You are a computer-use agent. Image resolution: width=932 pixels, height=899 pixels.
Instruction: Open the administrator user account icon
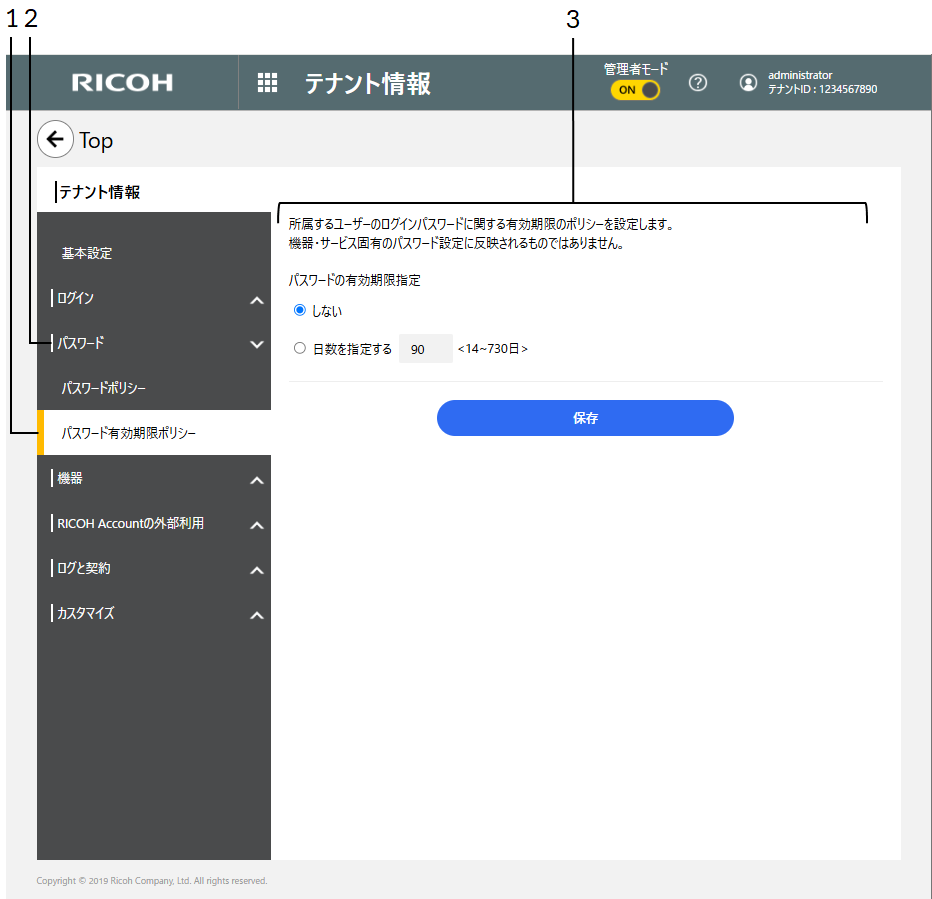[x=748, y=83]
